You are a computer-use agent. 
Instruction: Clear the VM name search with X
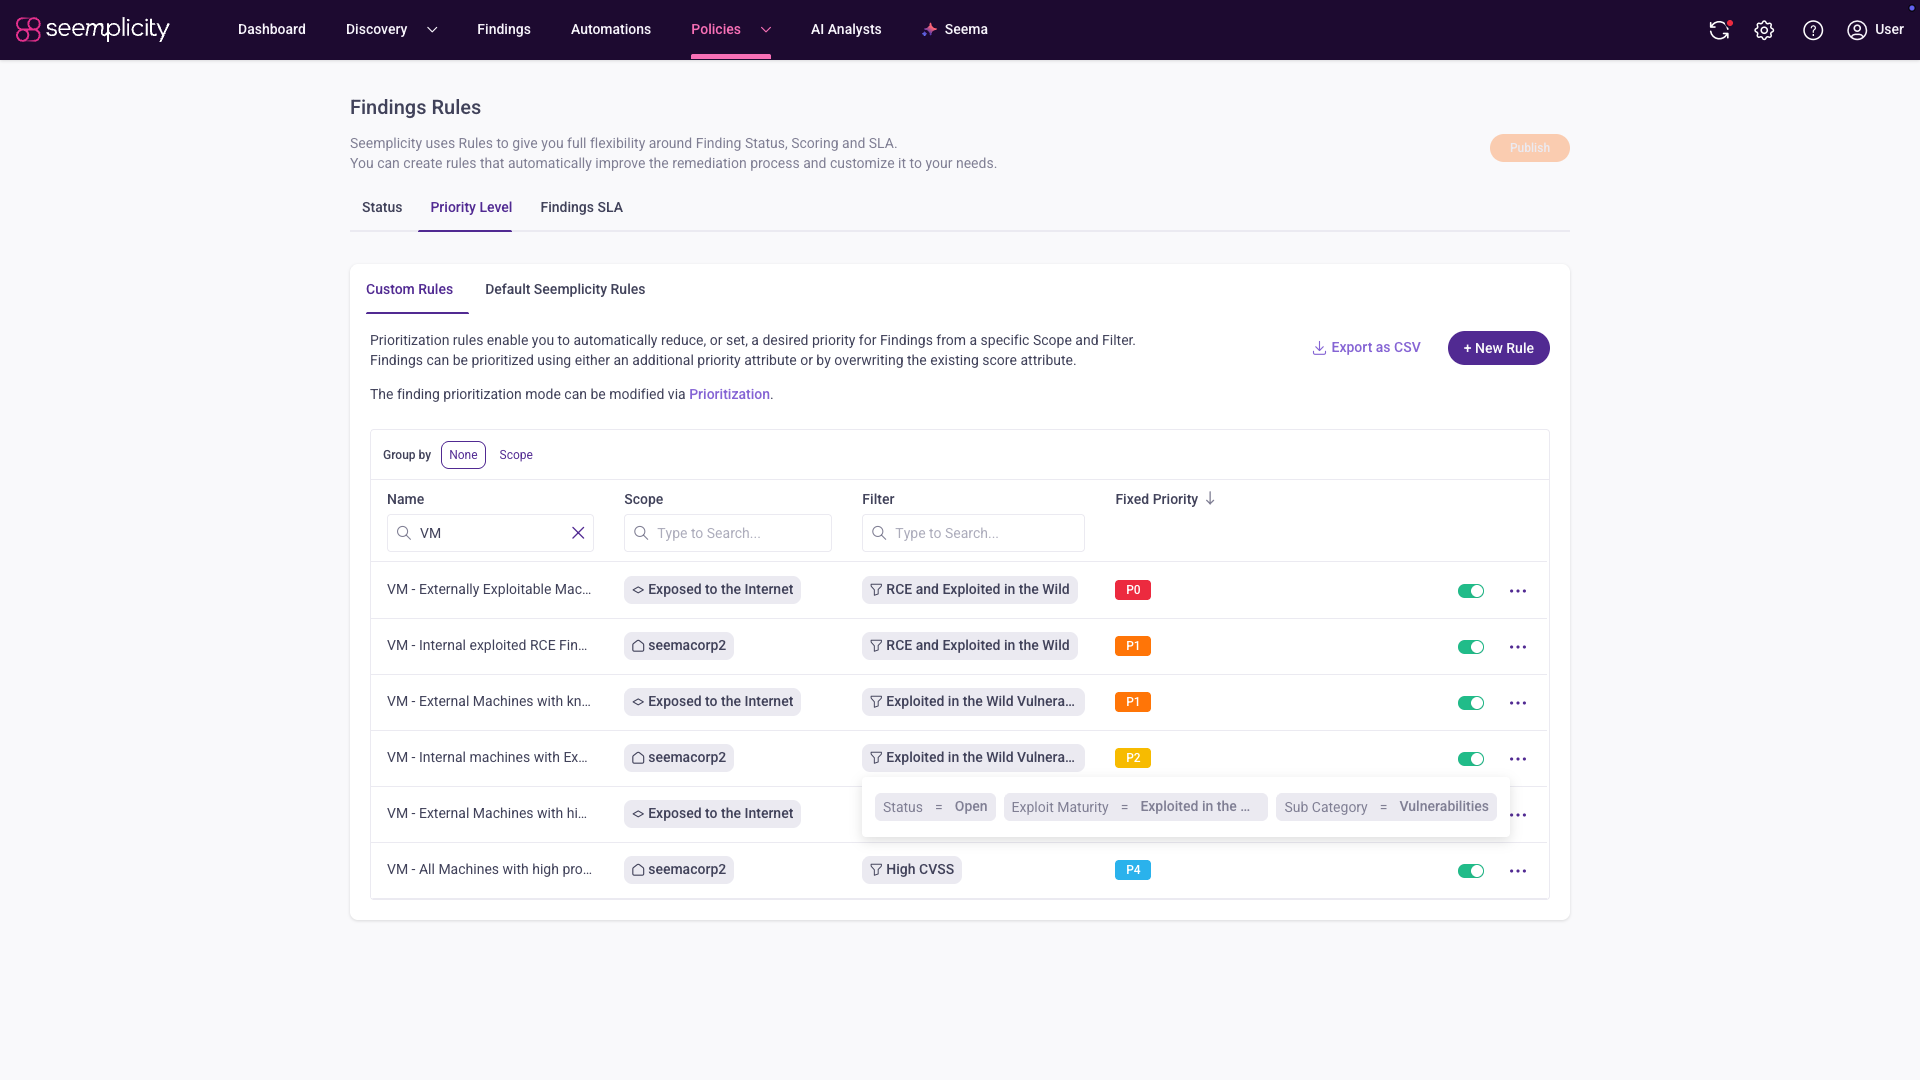578,533
